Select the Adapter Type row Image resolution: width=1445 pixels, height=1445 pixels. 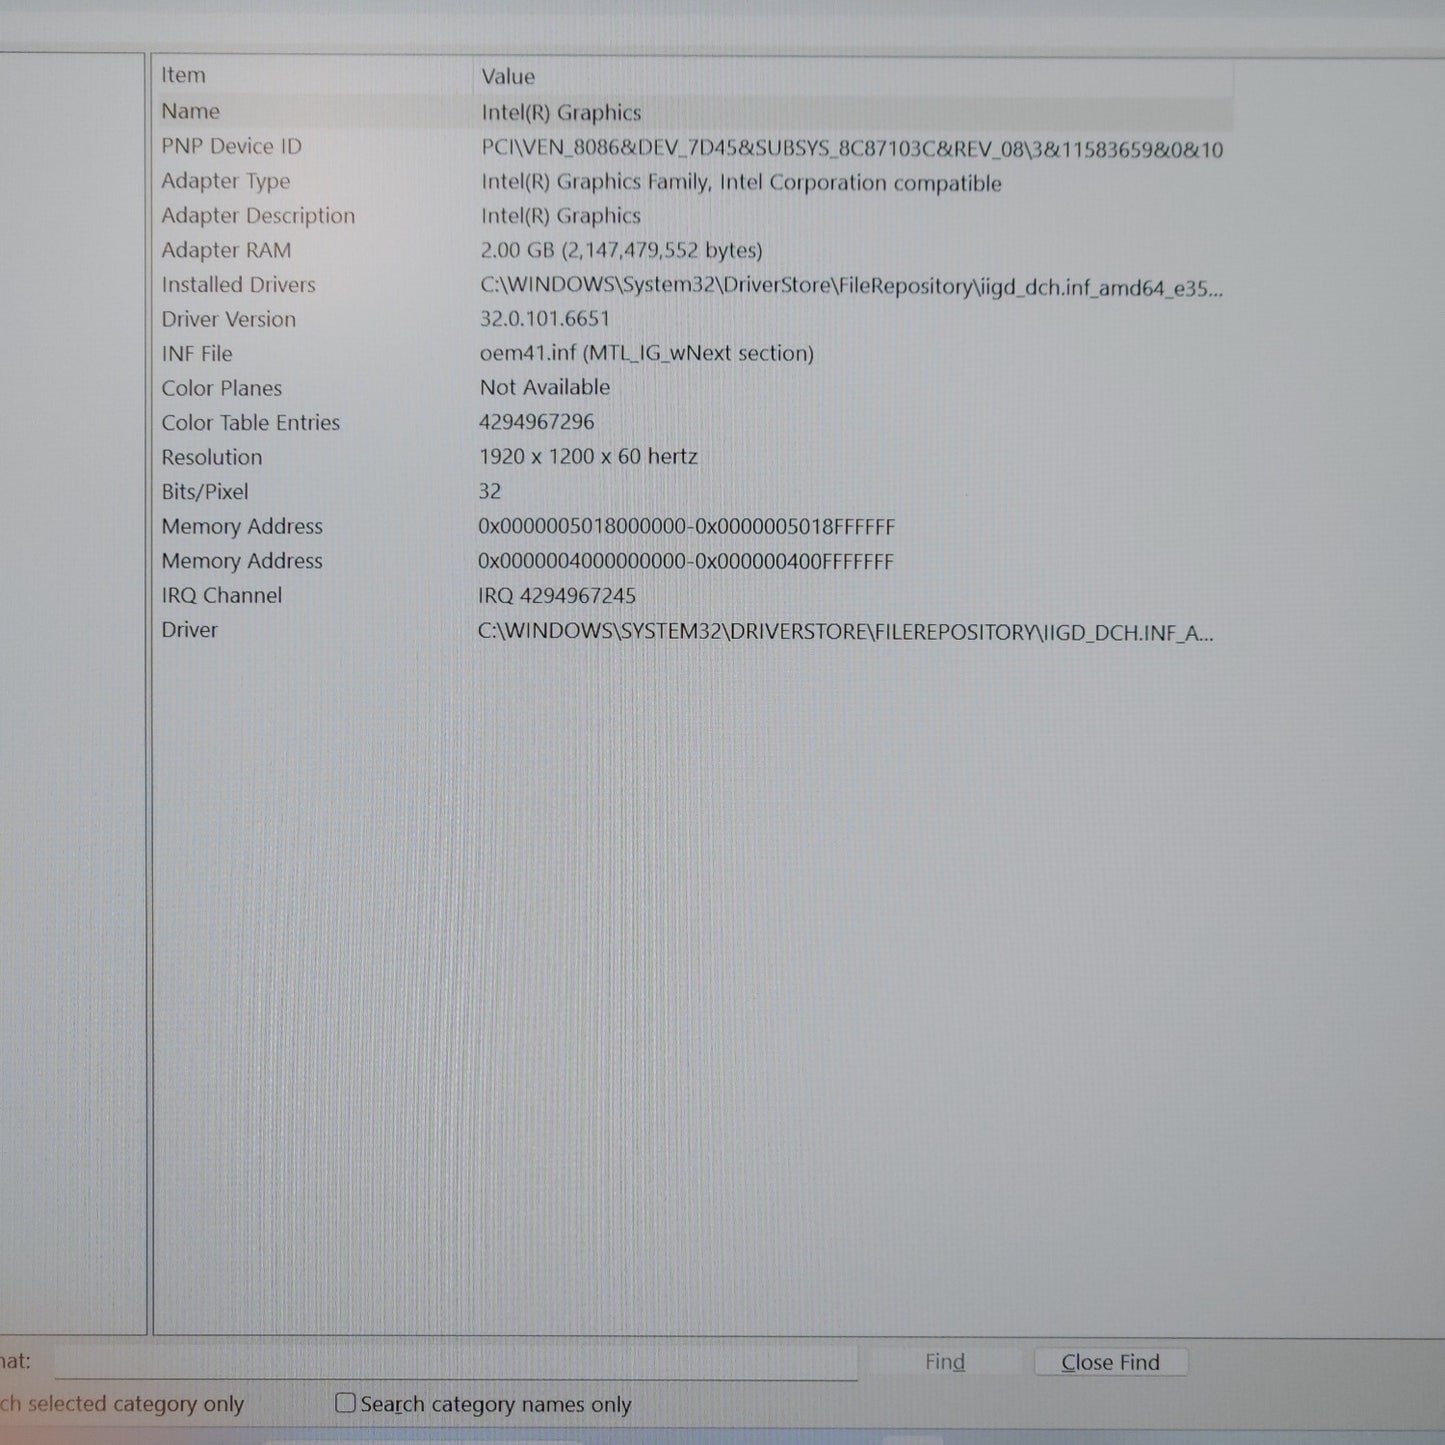point(226,181)
